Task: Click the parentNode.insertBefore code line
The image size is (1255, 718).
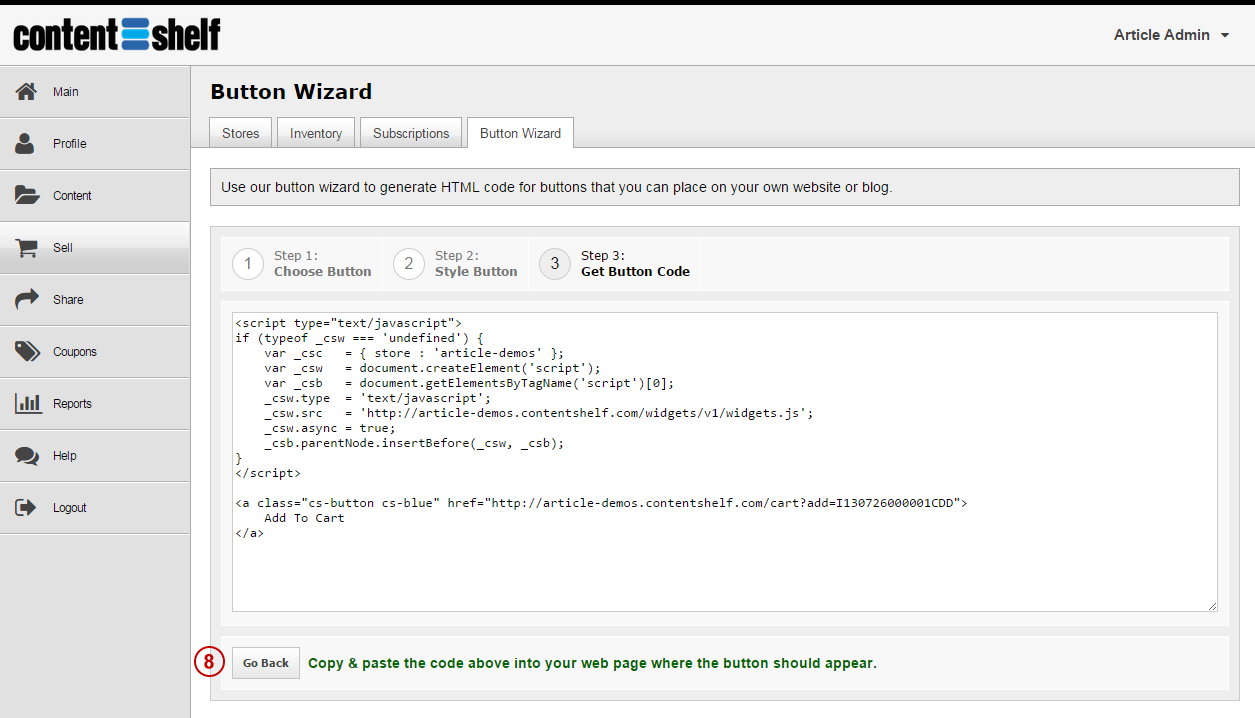Action: click(x=414, y=443)
